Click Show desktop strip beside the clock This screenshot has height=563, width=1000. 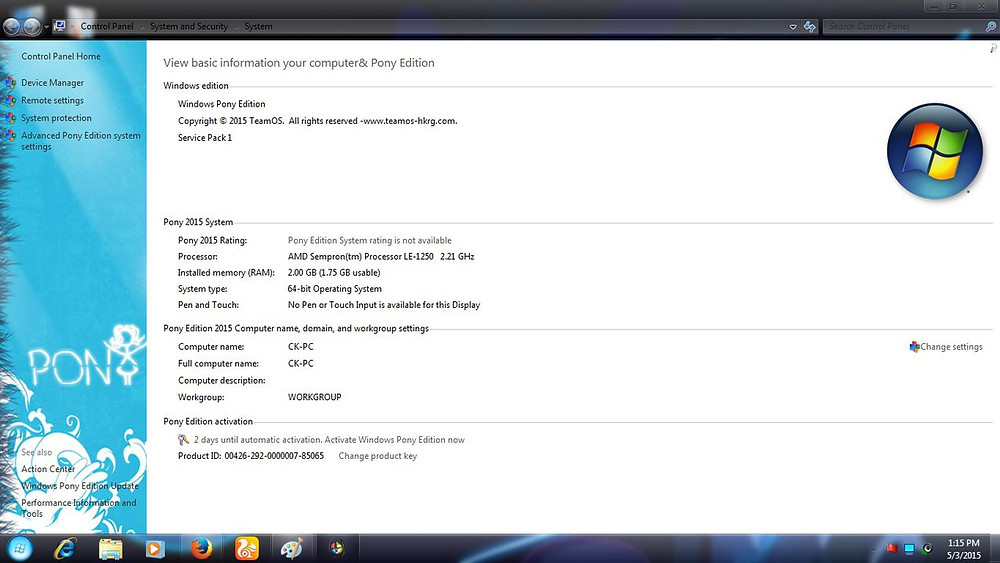995,548
